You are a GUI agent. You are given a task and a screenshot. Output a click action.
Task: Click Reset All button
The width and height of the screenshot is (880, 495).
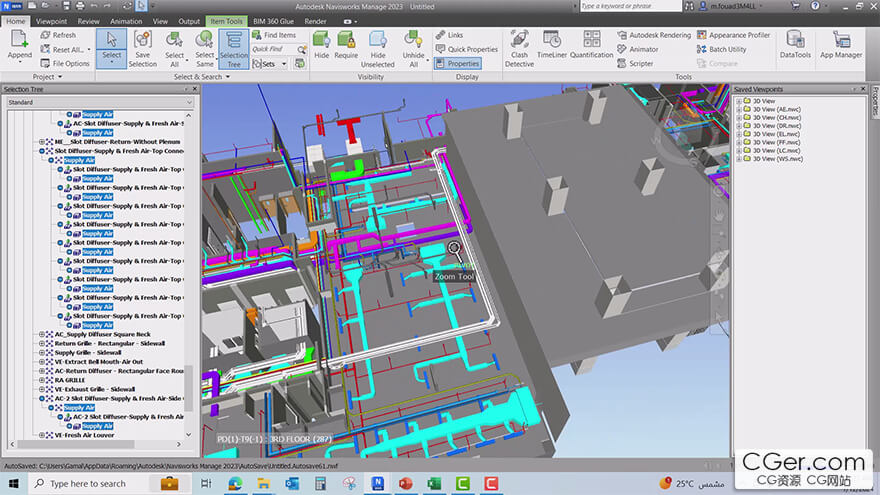[x=63, y=49]
